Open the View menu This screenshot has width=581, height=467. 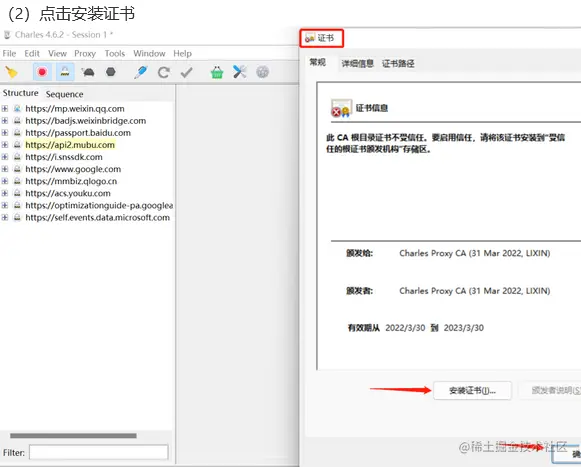[x=57, y=53]
